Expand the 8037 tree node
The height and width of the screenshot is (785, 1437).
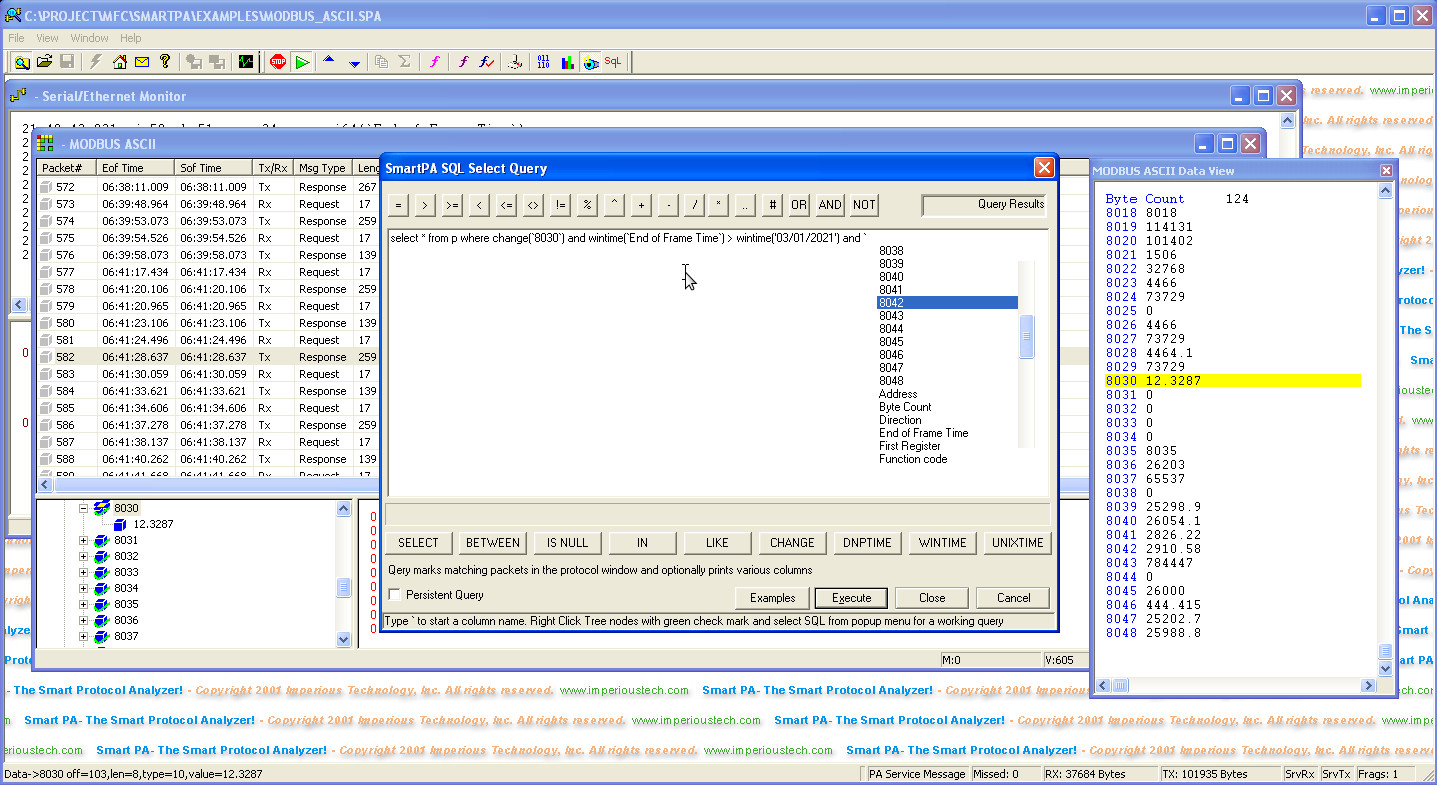point(84,636)
